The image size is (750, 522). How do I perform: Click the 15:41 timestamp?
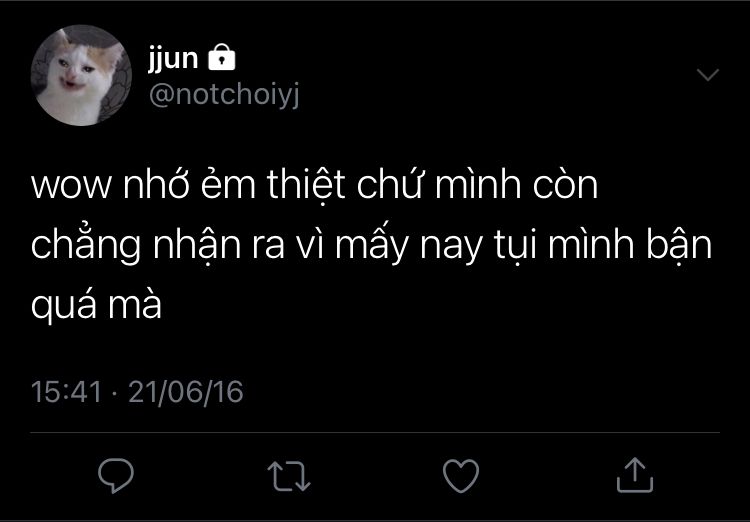tap(66, 392)
